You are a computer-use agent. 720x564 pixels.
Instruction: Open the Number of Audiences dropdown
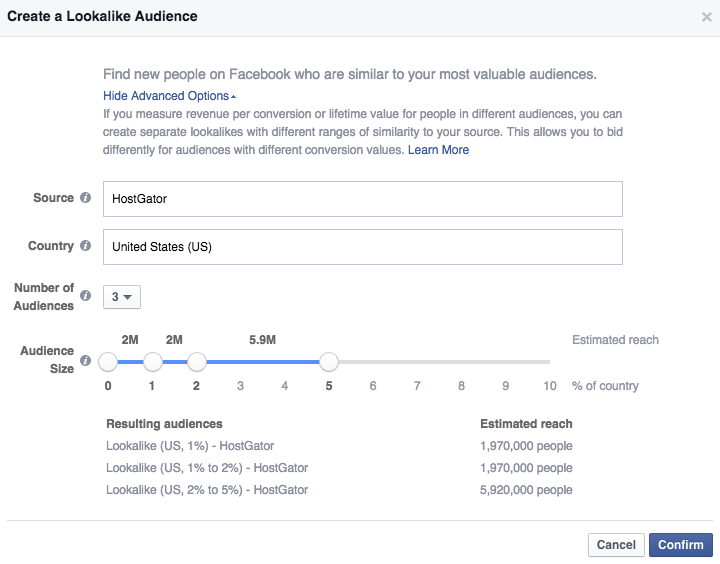(122, 297)
